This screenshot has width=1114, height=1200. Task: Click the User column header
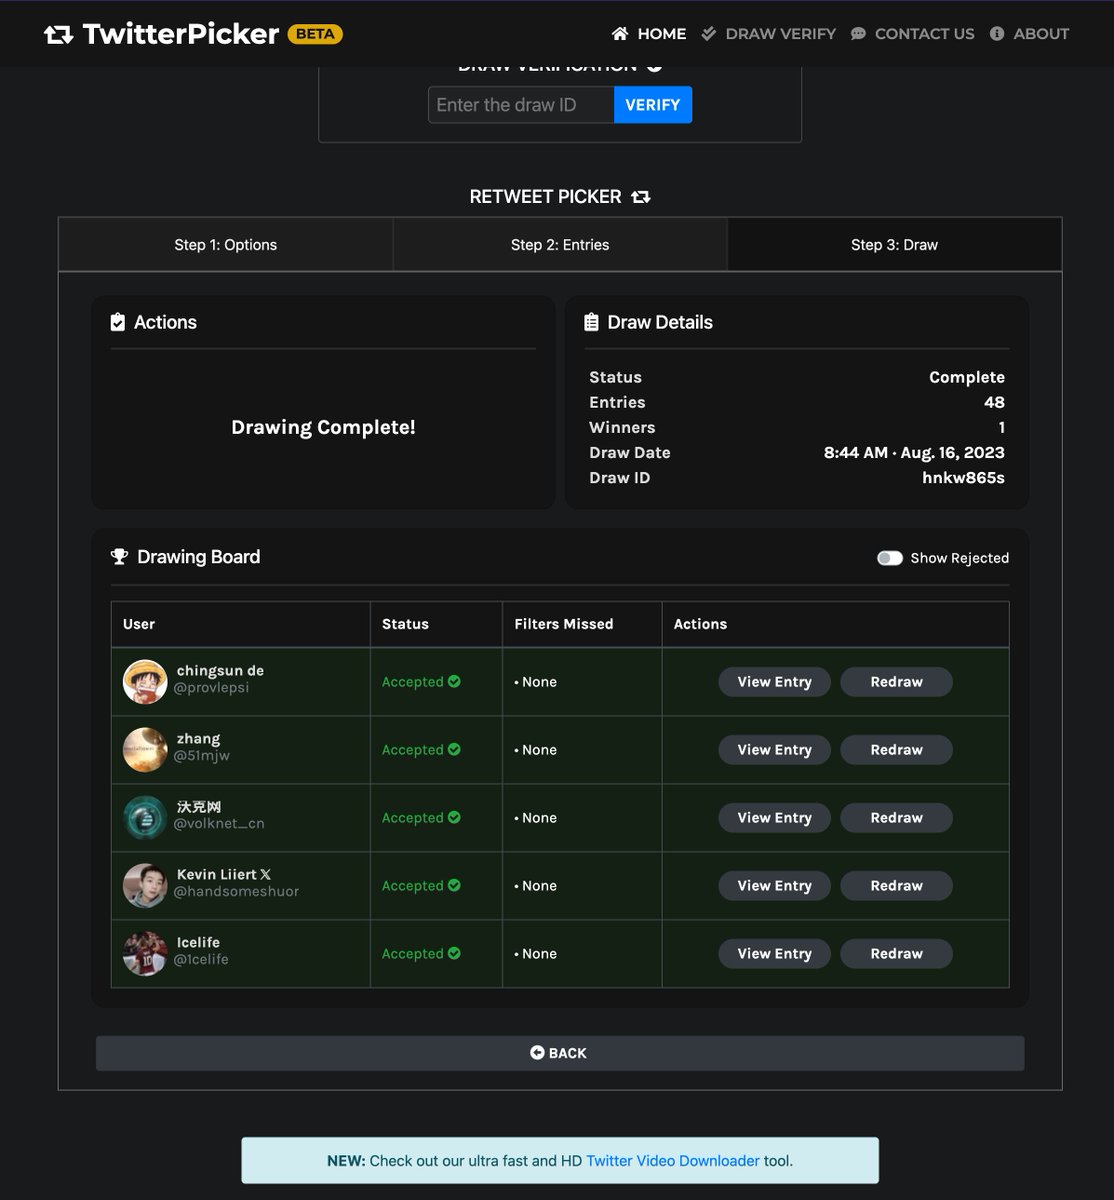(139, 624)
